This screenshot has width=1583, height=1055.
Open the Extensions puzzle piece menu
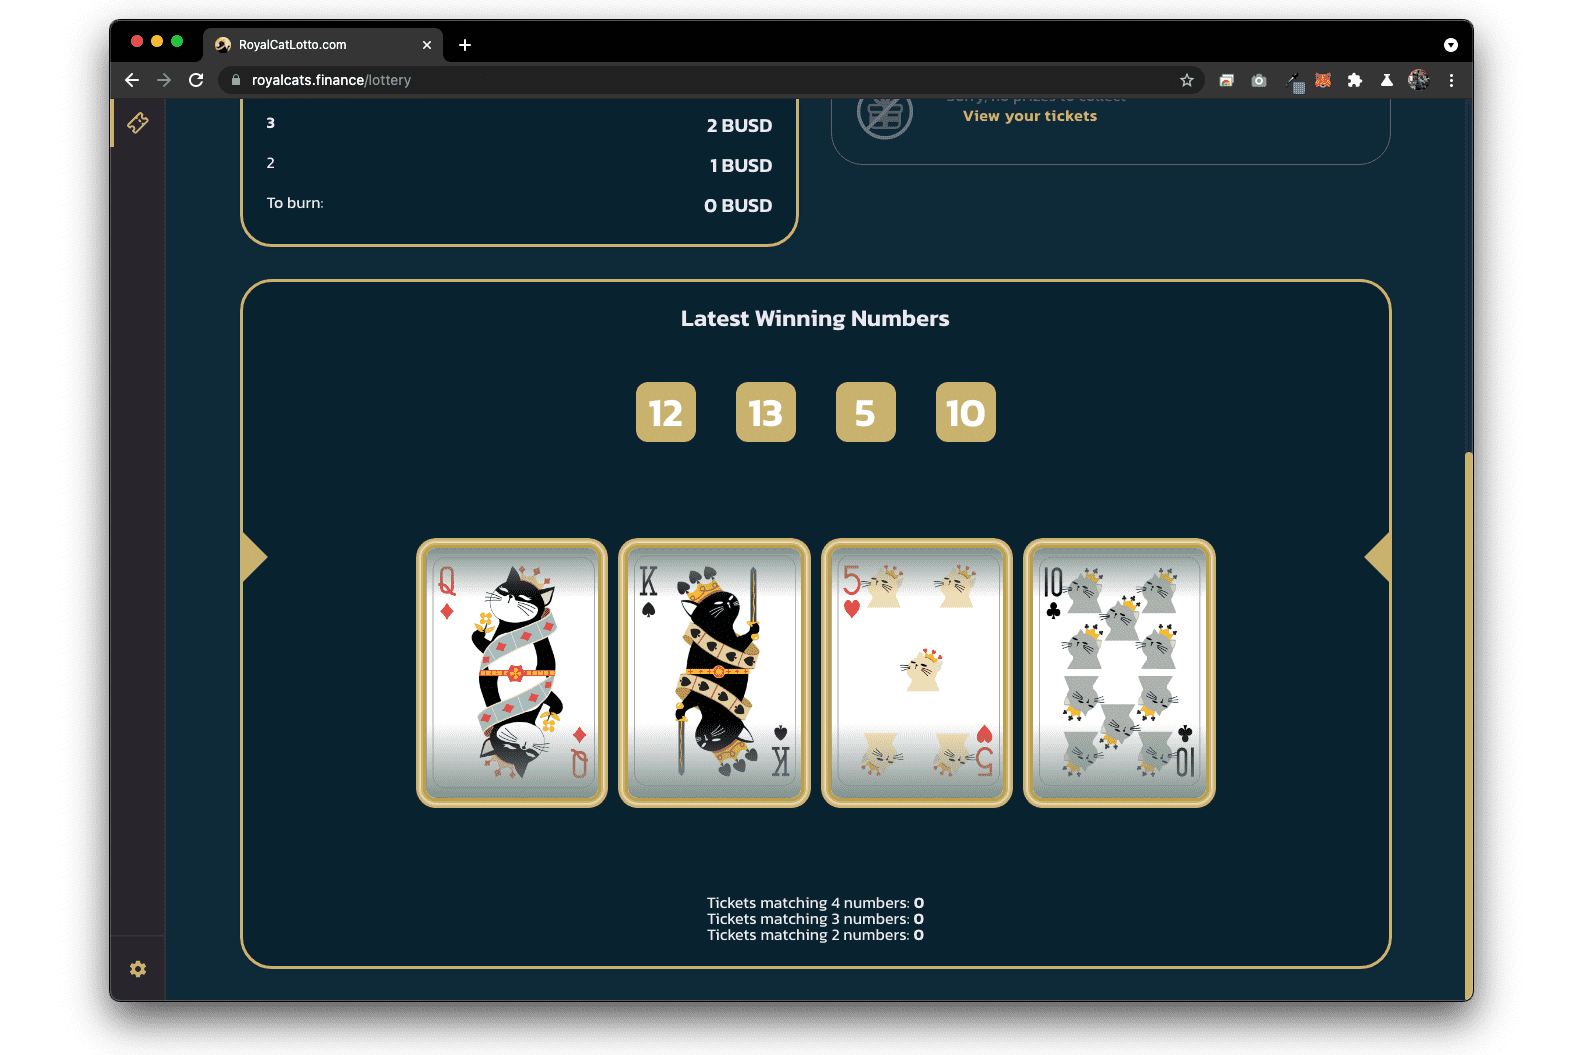(x=1355, y=80)
